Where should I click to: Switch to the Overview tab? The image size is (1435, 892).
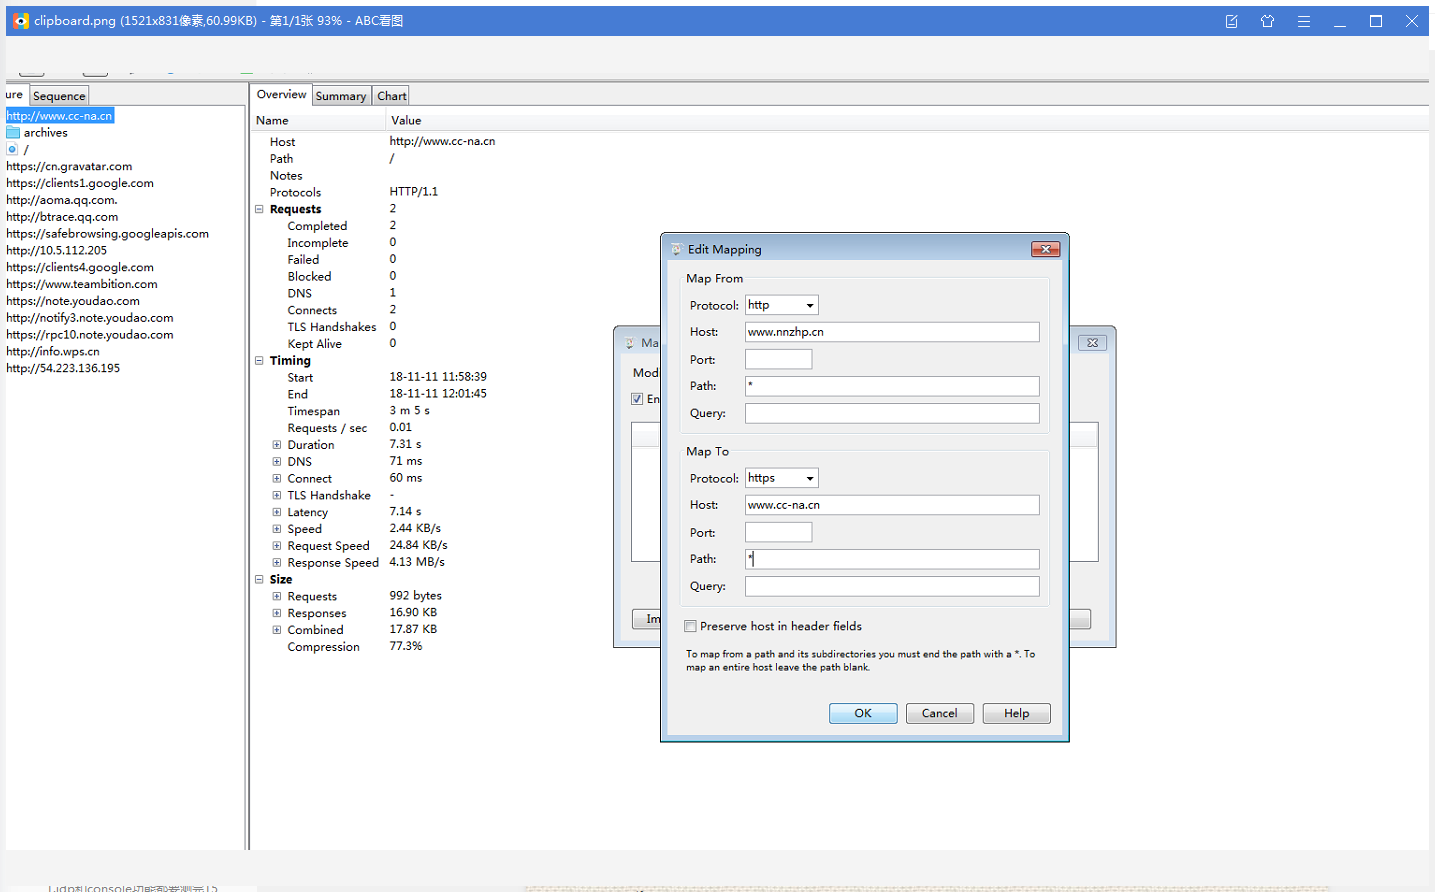coord(281,95)
